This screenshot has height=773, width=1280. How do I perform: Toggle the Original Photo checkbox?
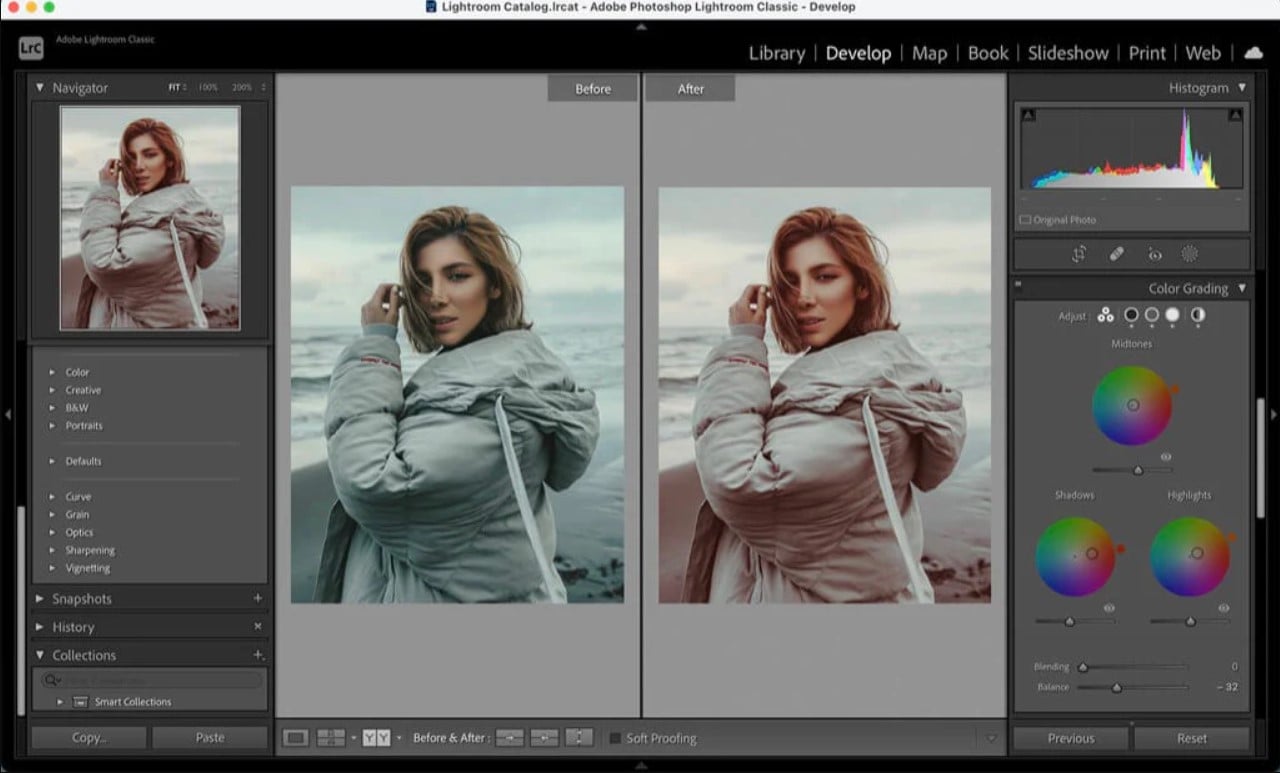pos(1025,220)
